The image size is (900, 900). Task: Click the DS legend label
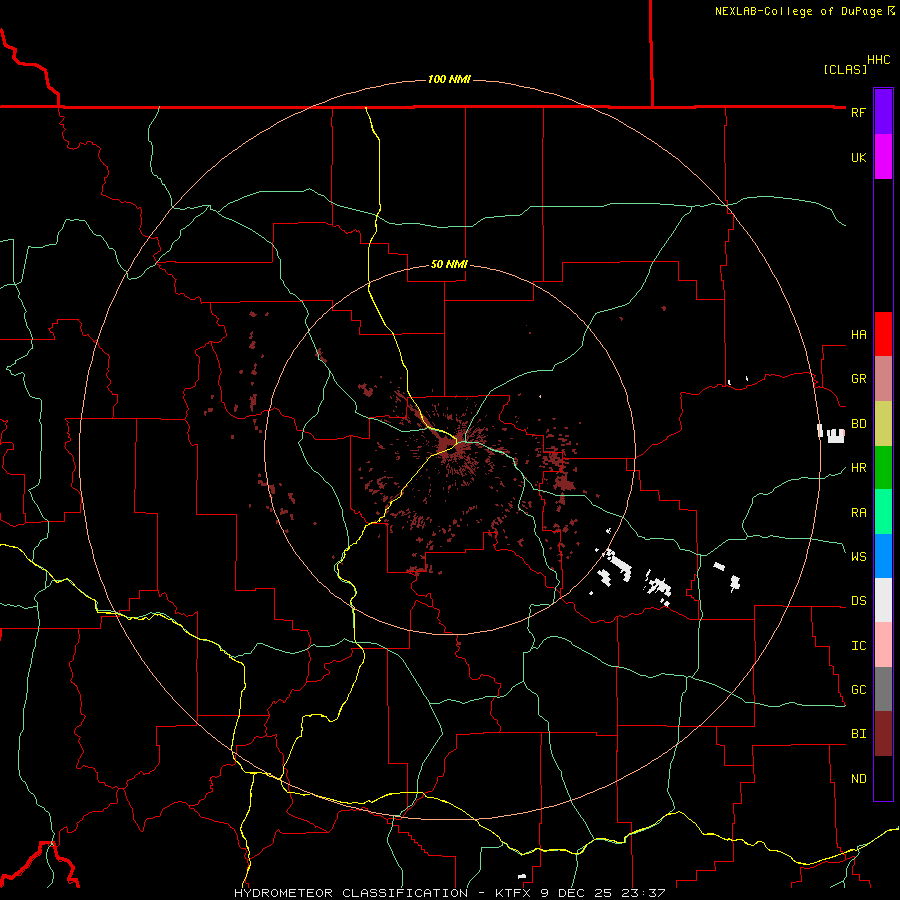pyautogui.click(x=858, y=601)
